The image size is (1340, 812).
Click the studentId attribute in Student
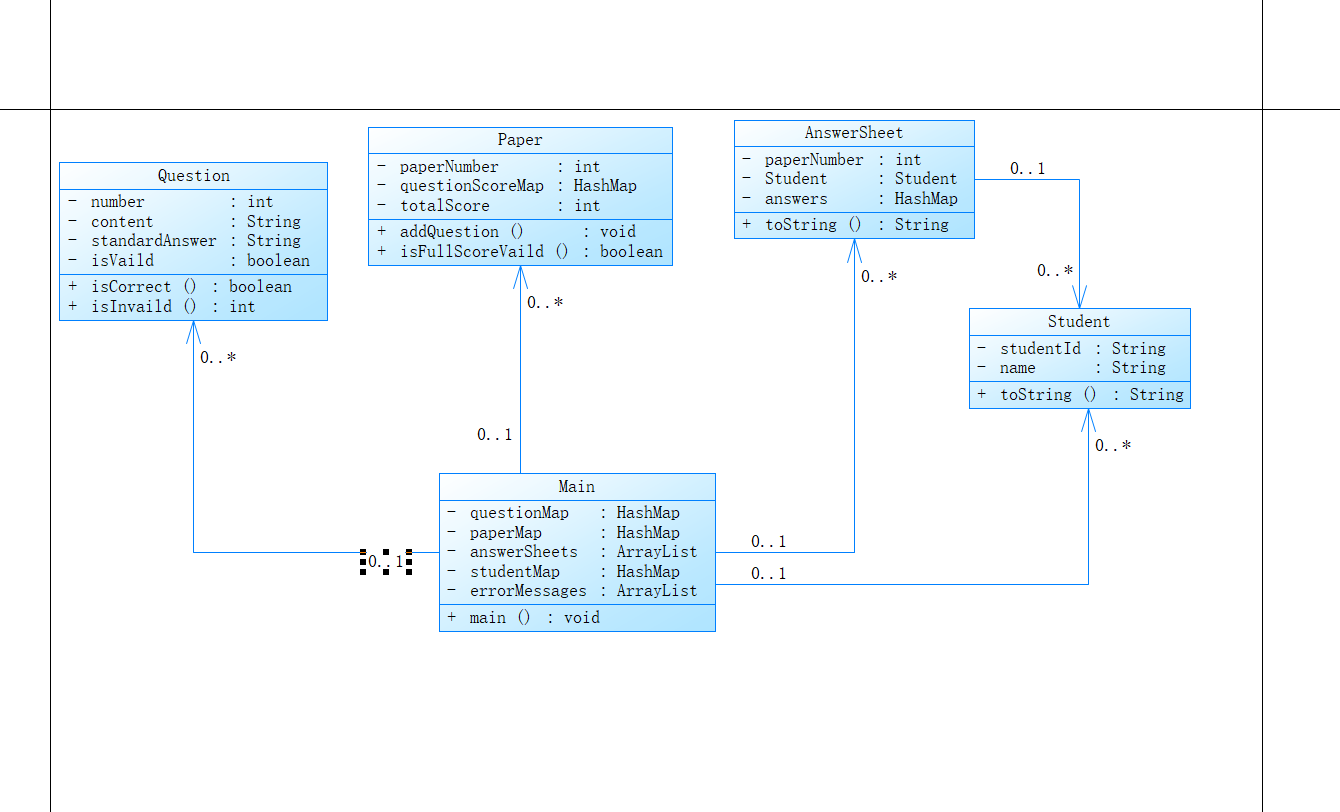click(1079, 349)
